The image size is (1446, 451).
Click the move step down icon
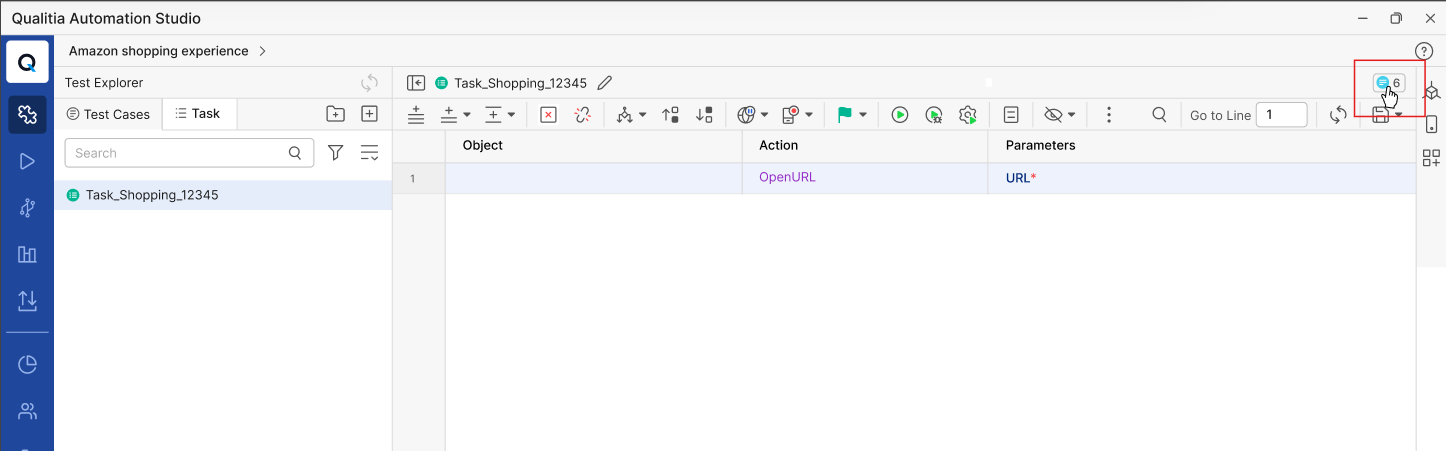click(x=705, y=115)
